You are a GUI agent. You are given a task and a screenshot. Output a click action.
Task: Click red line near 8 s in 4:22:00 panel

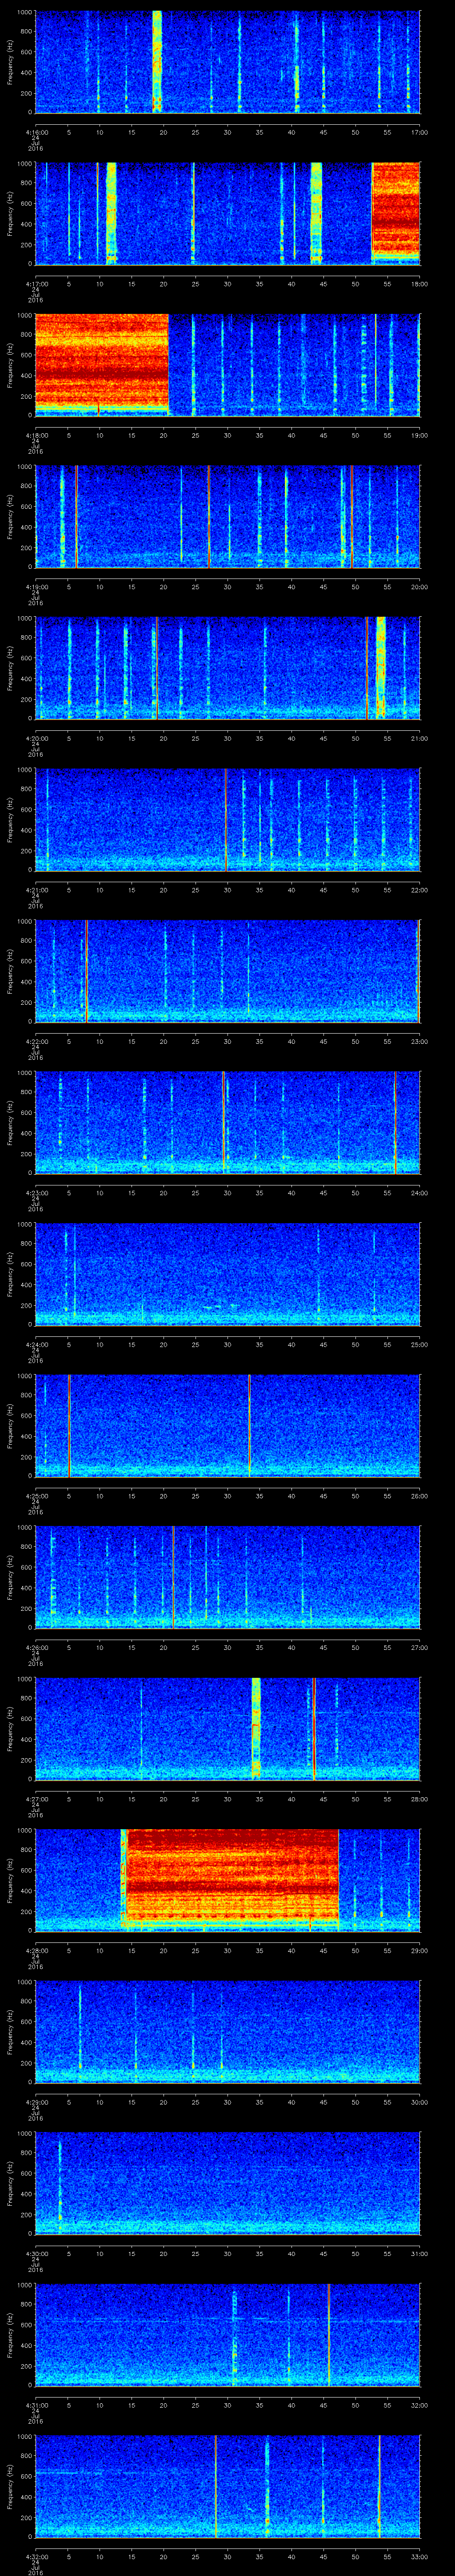[87, 970]
